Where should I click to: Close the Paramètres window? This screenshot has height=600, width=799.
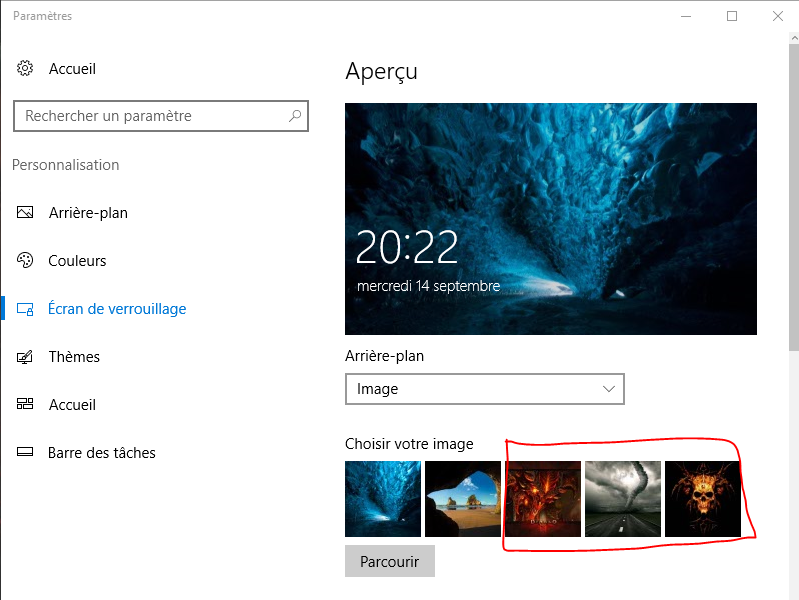(778, 16)
